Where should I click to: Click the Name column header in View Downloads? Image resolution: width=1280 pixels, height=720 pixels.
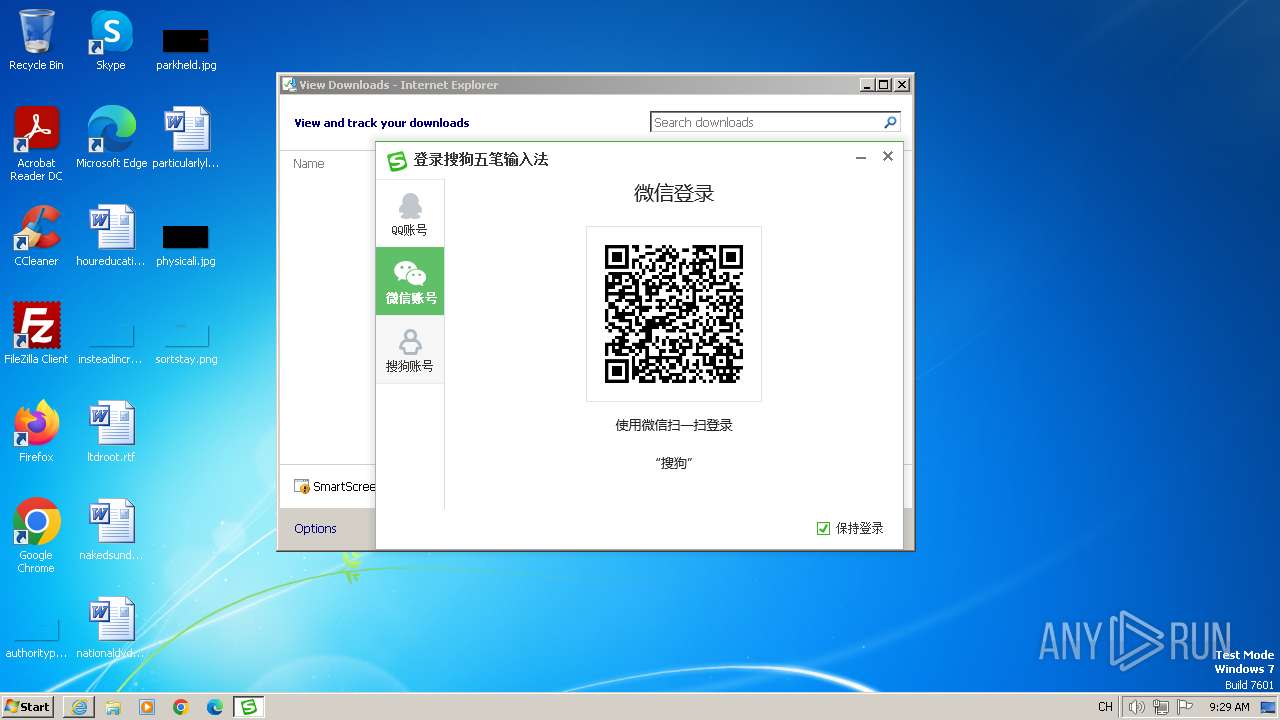click(x=308, y=163)
